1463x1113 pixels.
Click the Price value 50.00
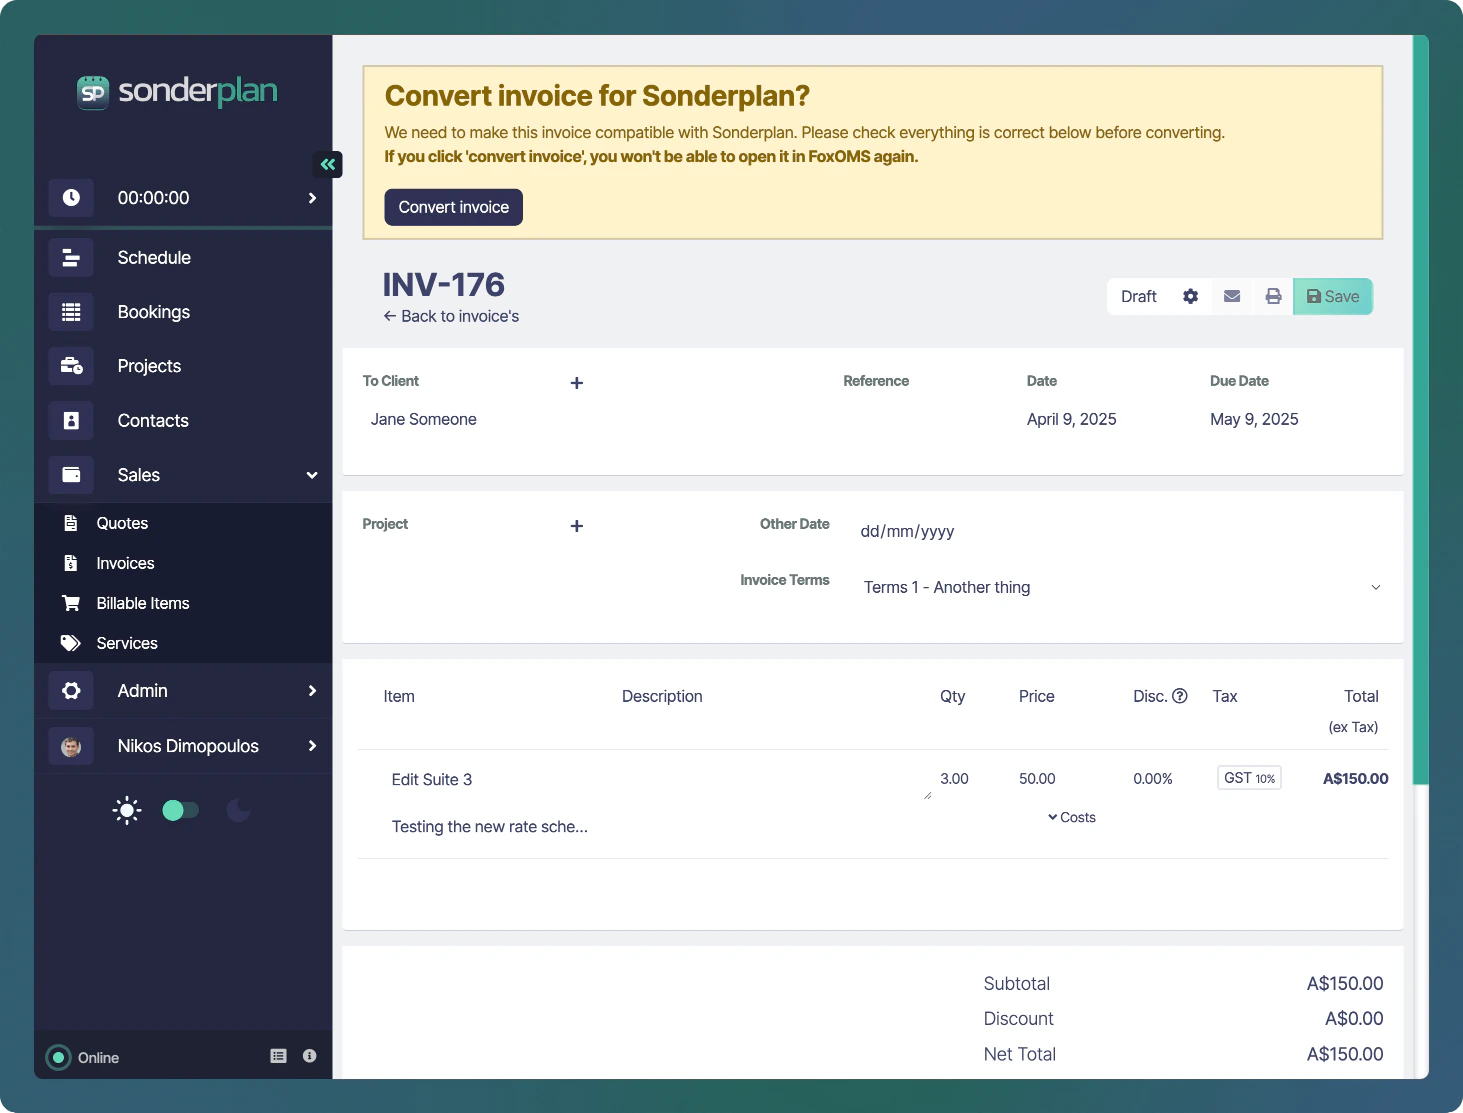pyautogui.click(x=1037, y=778)
